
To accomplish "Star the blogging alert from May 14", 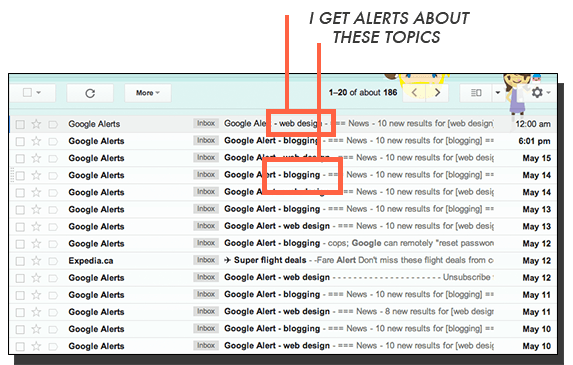I will (36, 175).
